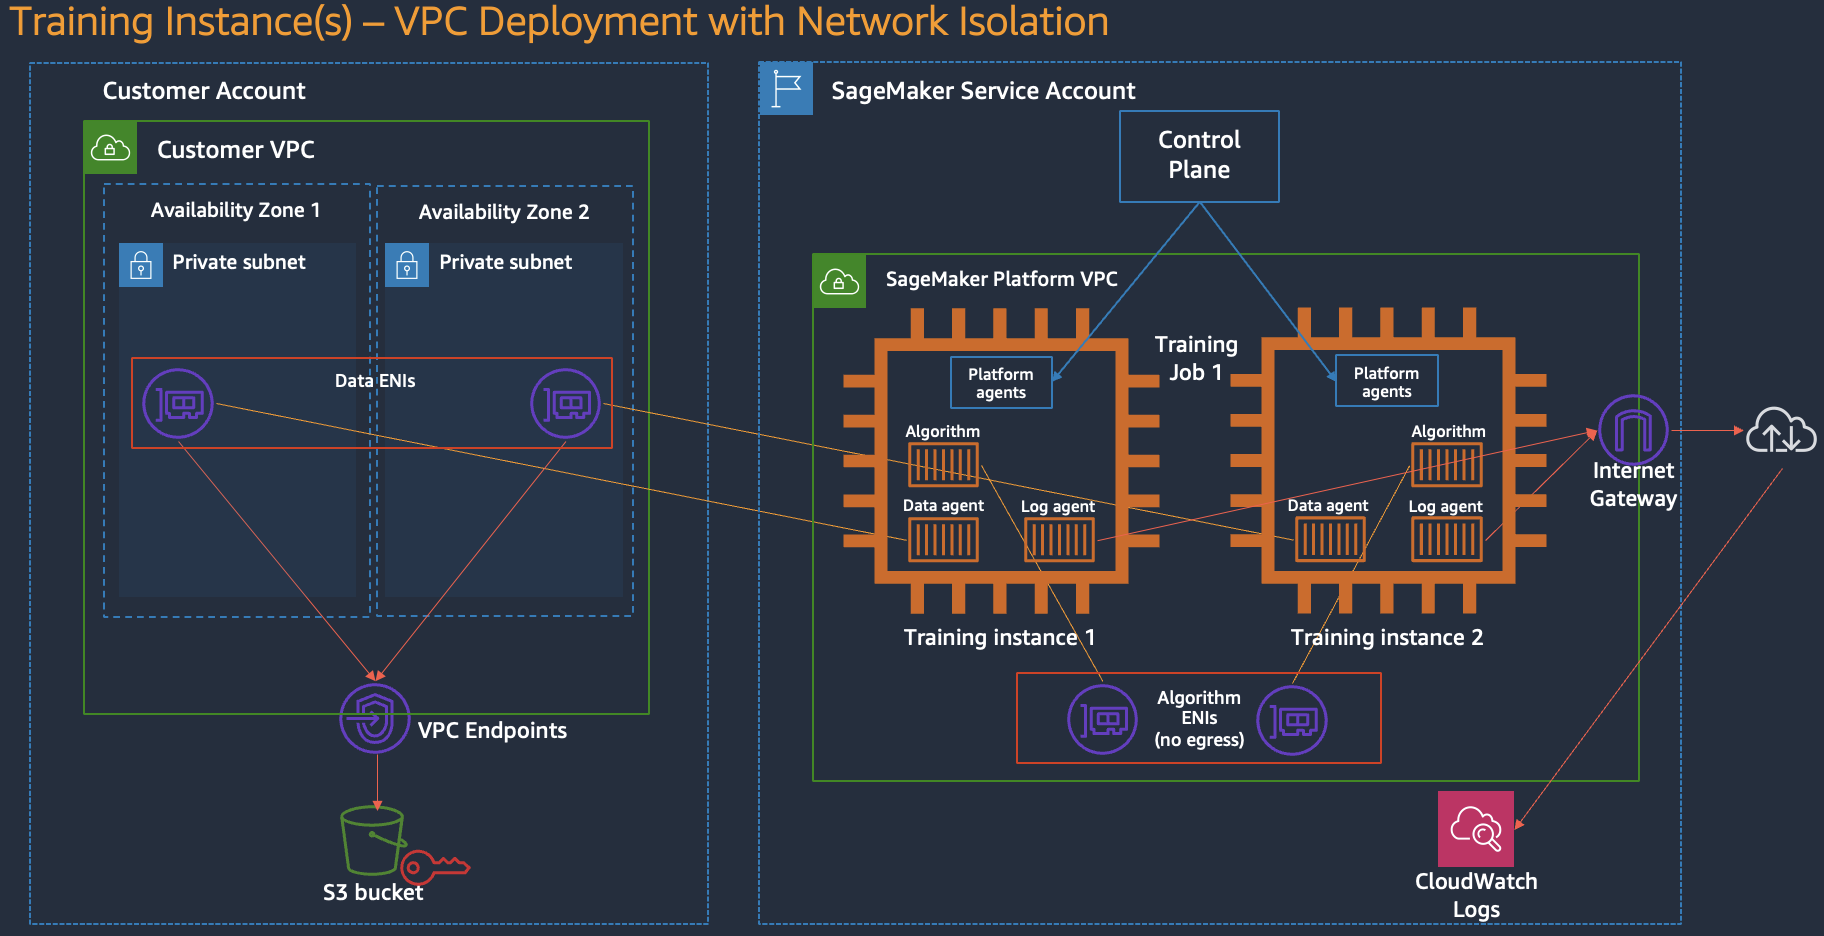Screen dimensions: 1824x936
Task: Click the "Data agent" label in Training instance 1
Action: click(x=943, y=506)
